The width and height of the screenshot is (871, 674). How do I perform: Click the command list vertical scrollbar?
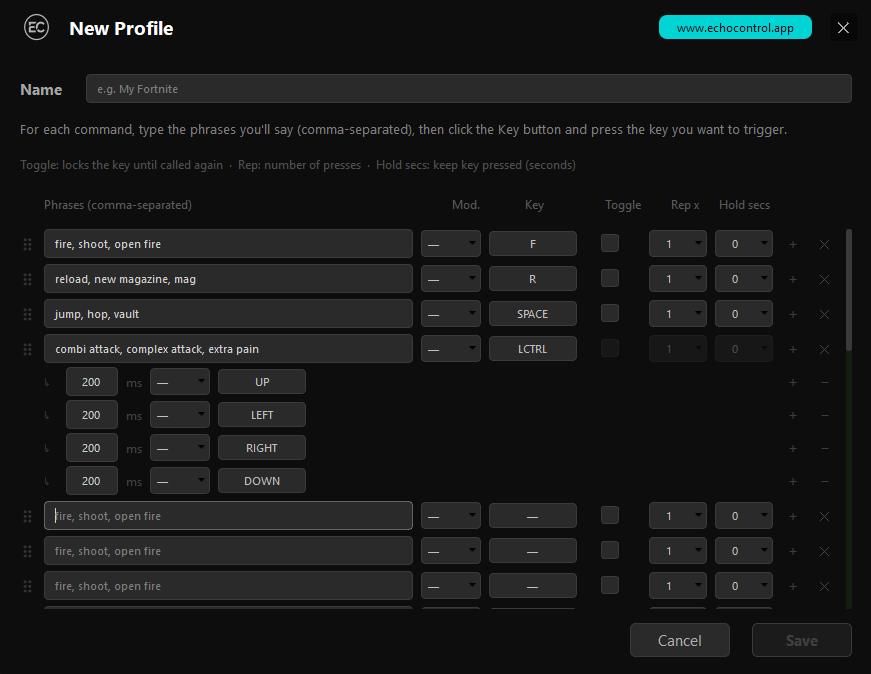pos(849,290)
